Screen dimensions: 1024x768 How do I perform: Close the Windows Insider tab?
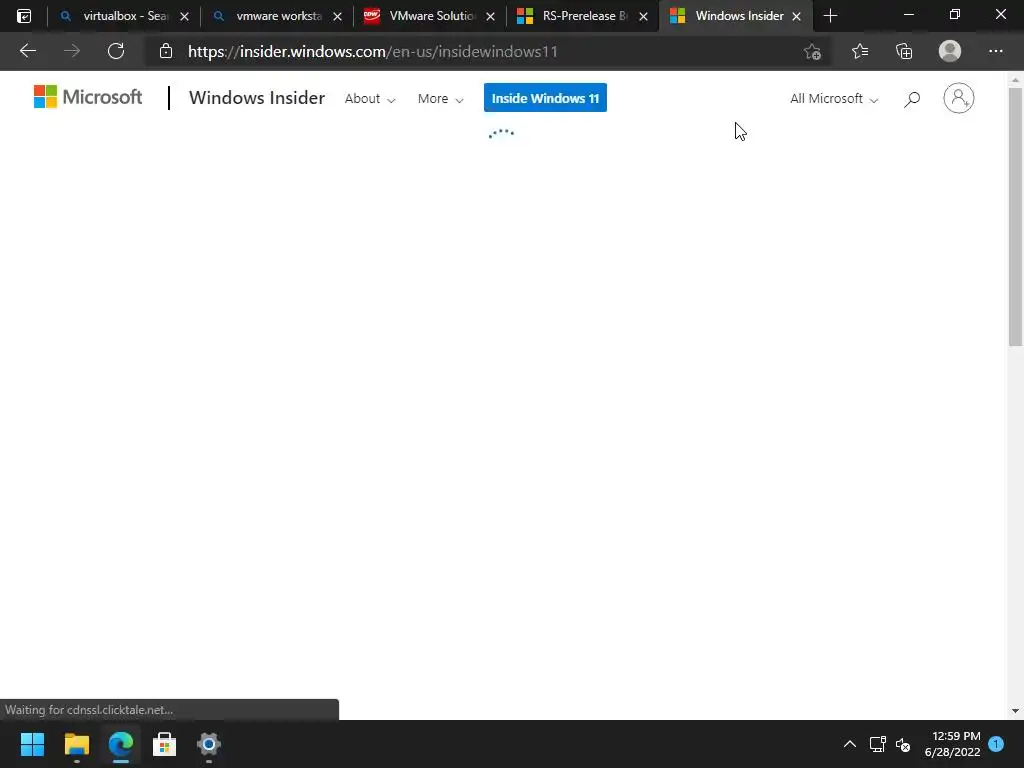(796, 16)
